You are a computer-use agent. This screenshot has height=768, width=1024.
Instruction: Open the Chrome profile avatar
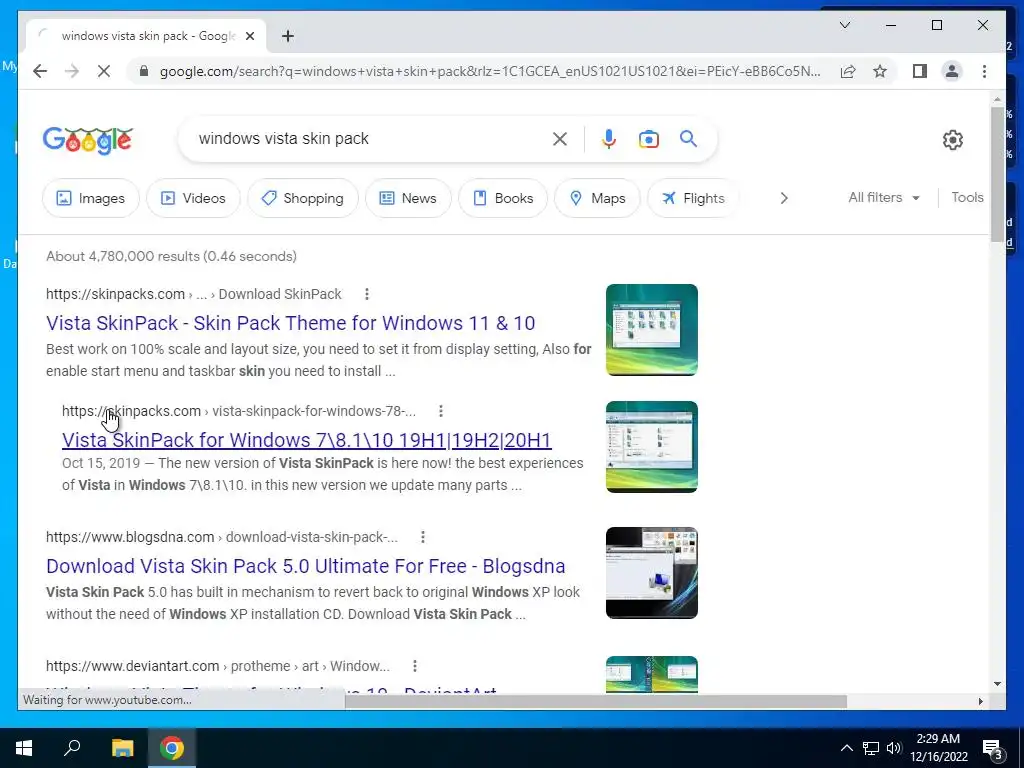tap(952, 71)
